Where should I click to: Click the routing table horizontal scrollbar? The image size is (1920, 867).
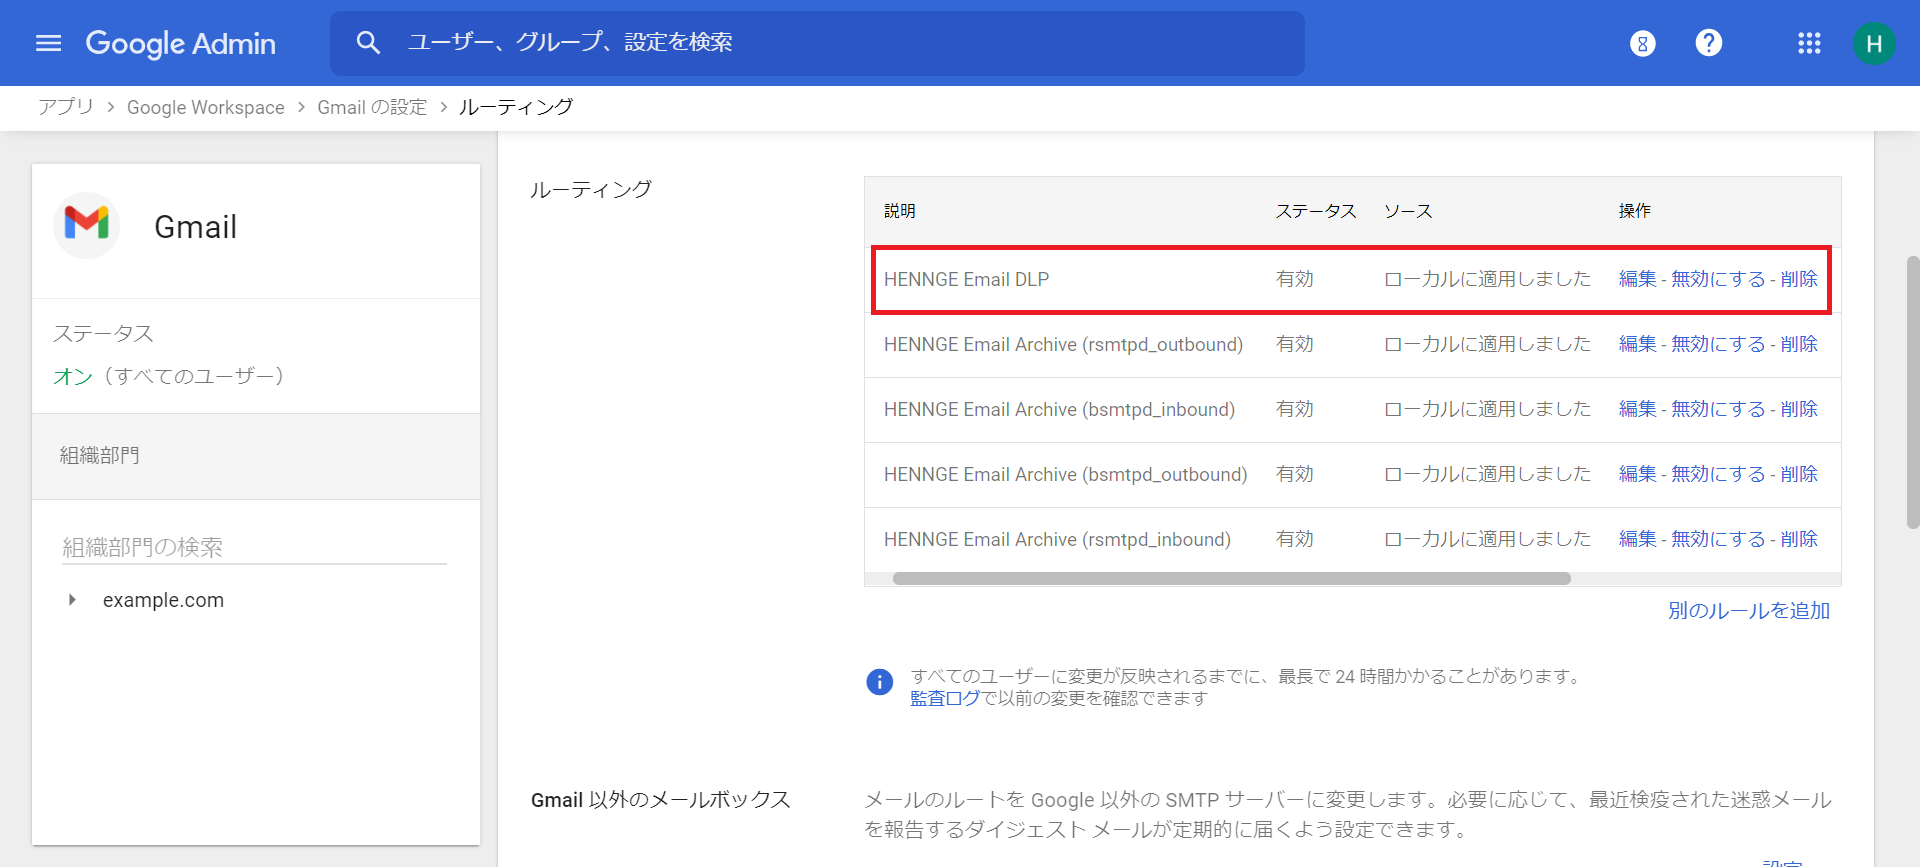click(x=1231, y=578)
